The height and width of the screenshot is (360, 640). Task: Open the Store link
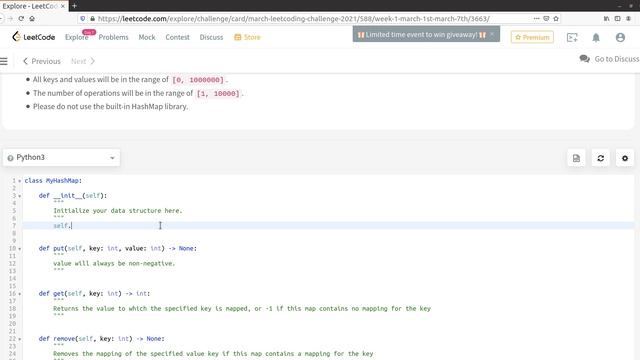click(x=247, y=37)
